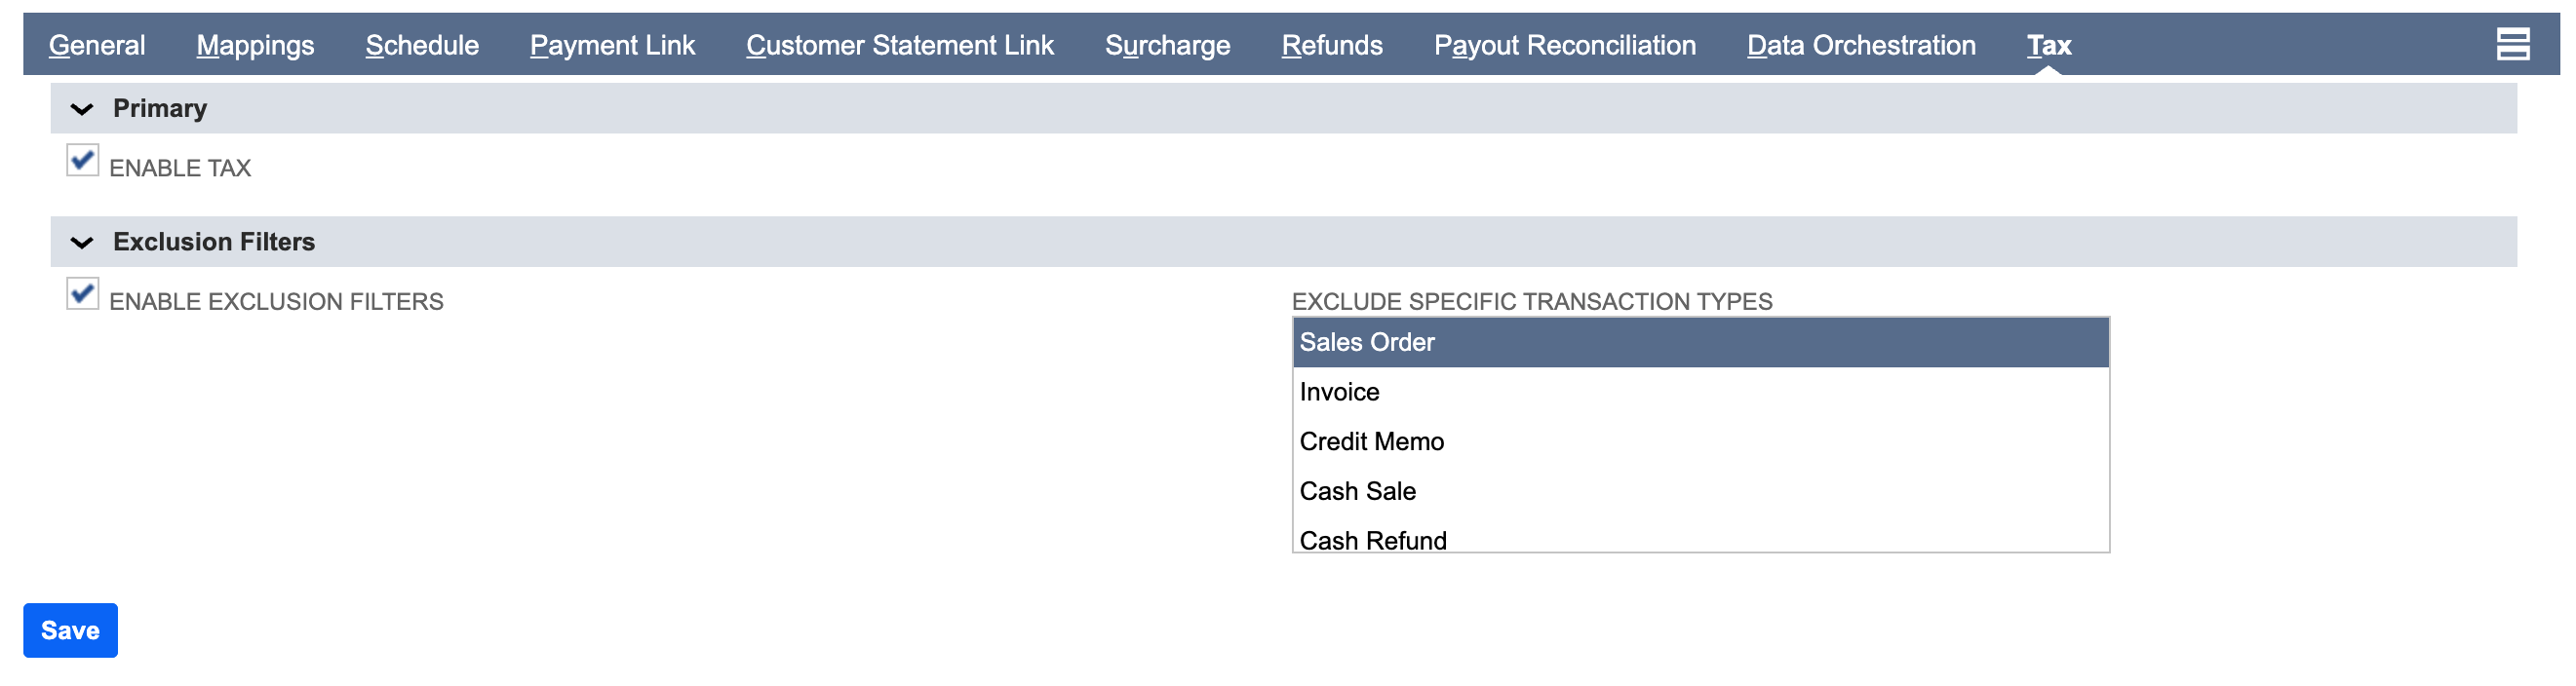Switch to the Surcharge tab
Screen dimensions: 2576x686
tap(1167, 46)
